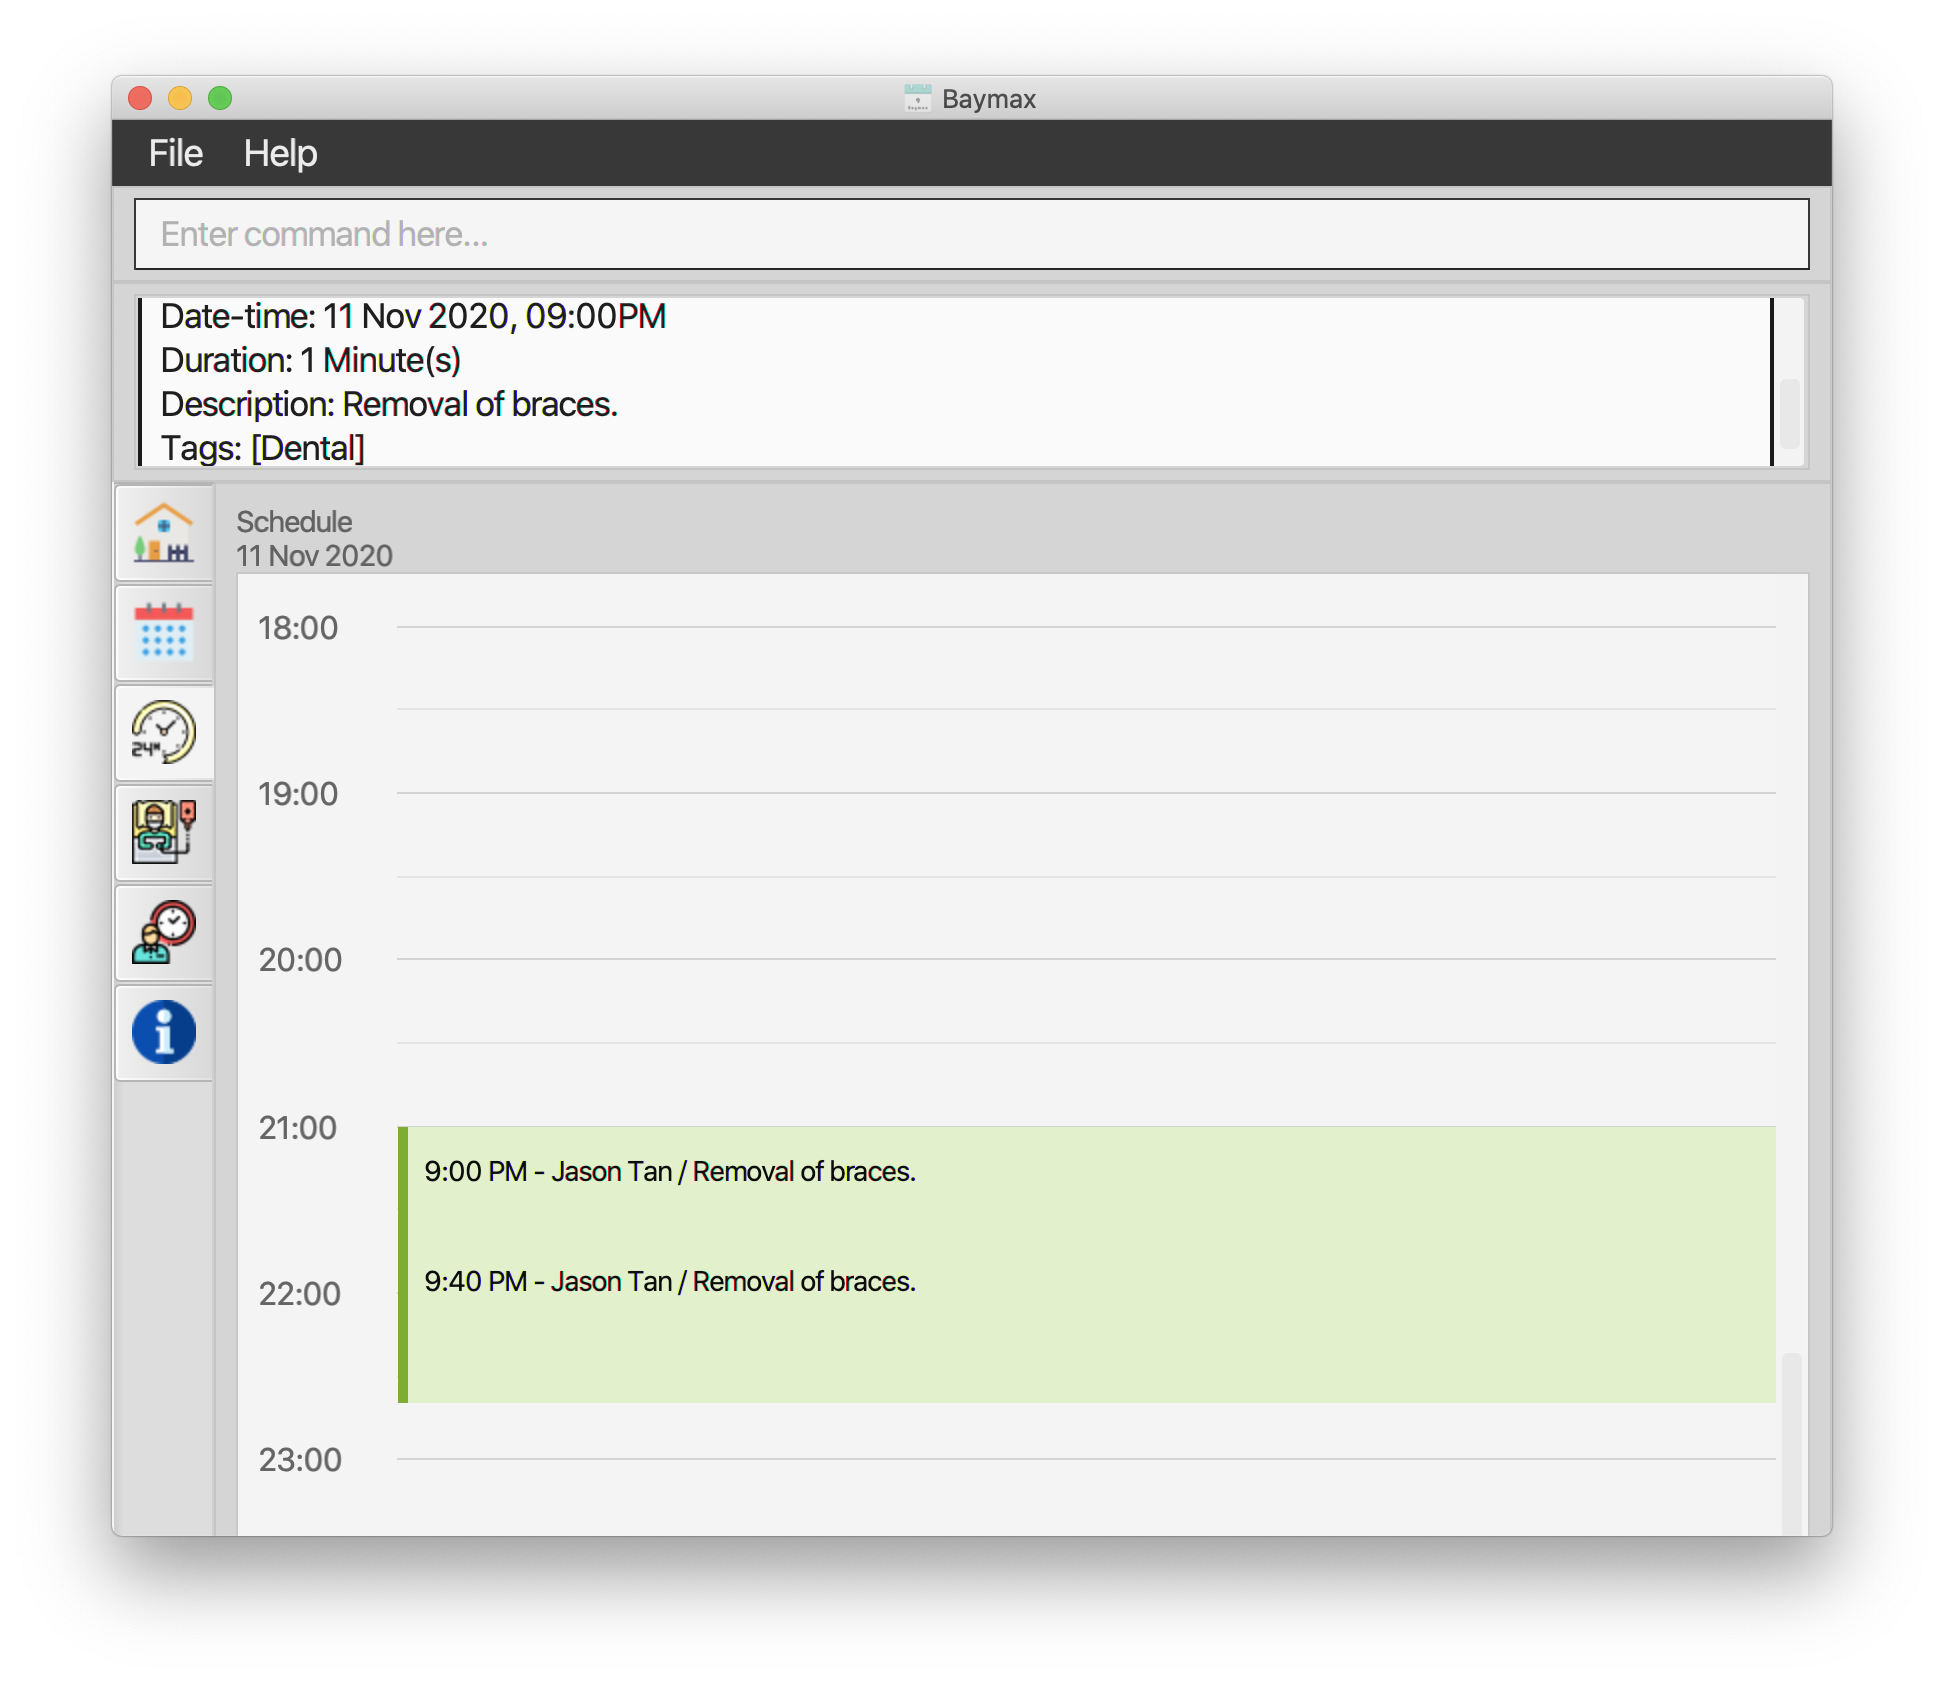This screenshot has width=1944, height=1684.
Task: Open the home dashboard sidebar icon
Action: coord(164,533)
